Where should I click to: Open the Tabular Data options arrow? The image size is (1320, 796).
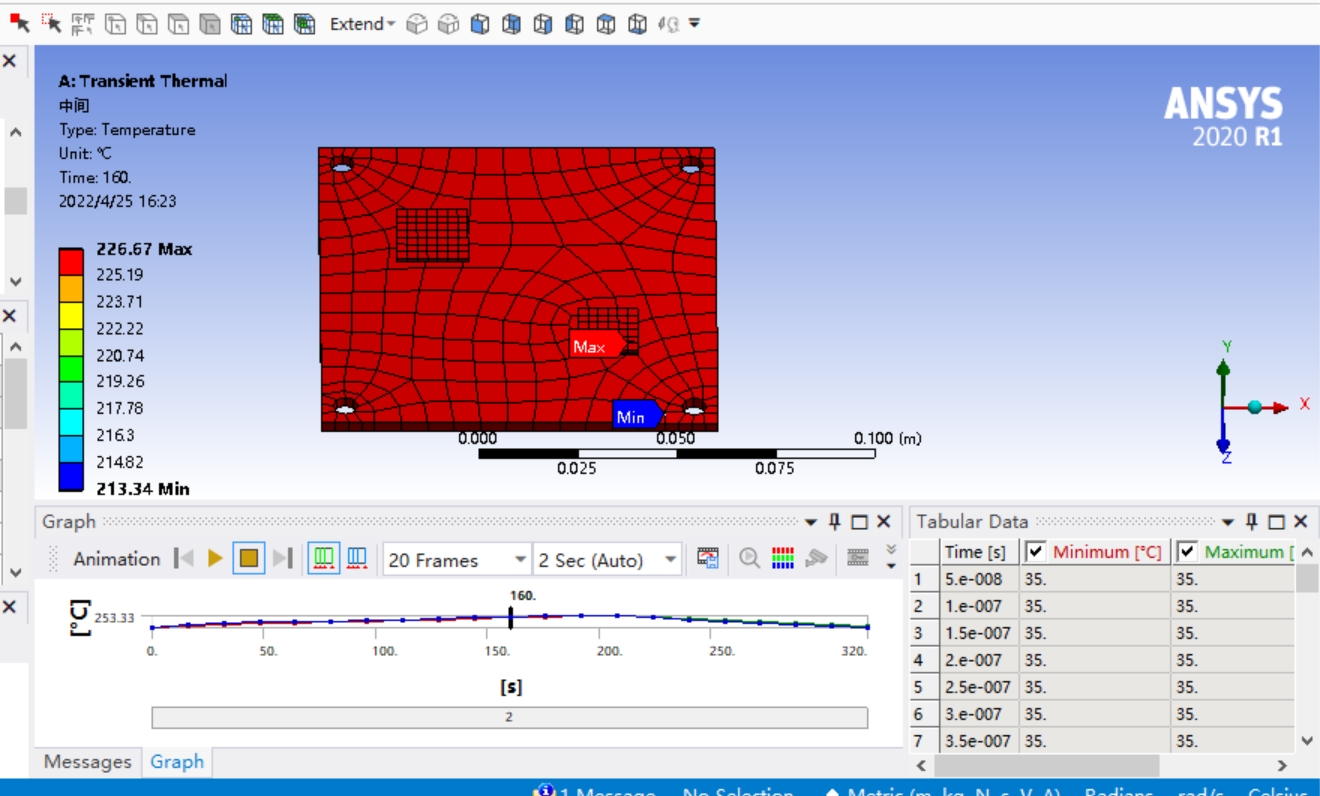point(1228,522)
